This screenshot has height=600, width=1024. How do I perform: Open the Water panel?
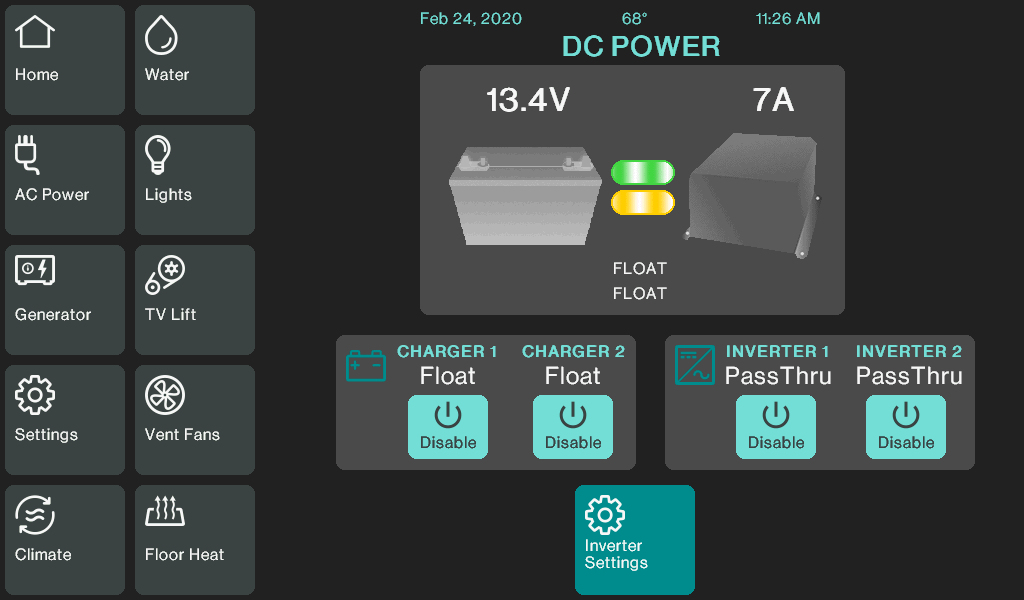(195, 60)
